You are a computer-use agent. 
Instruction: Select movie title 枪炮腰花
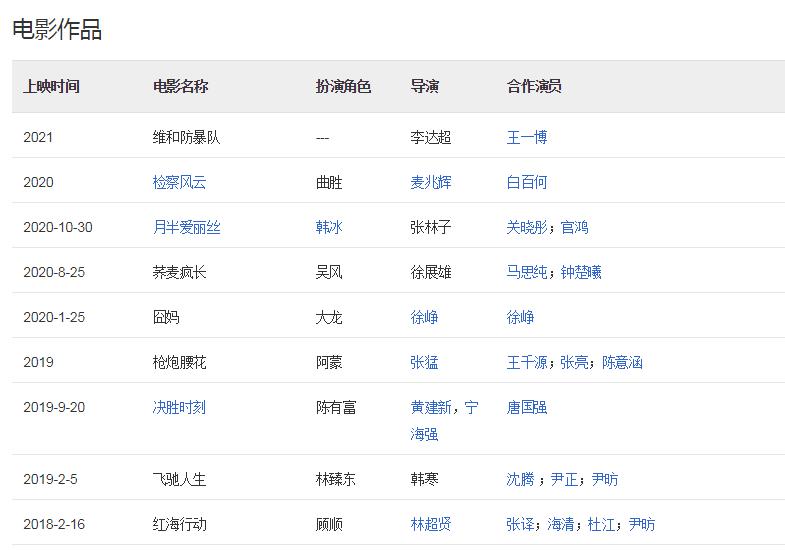[179, 362]
